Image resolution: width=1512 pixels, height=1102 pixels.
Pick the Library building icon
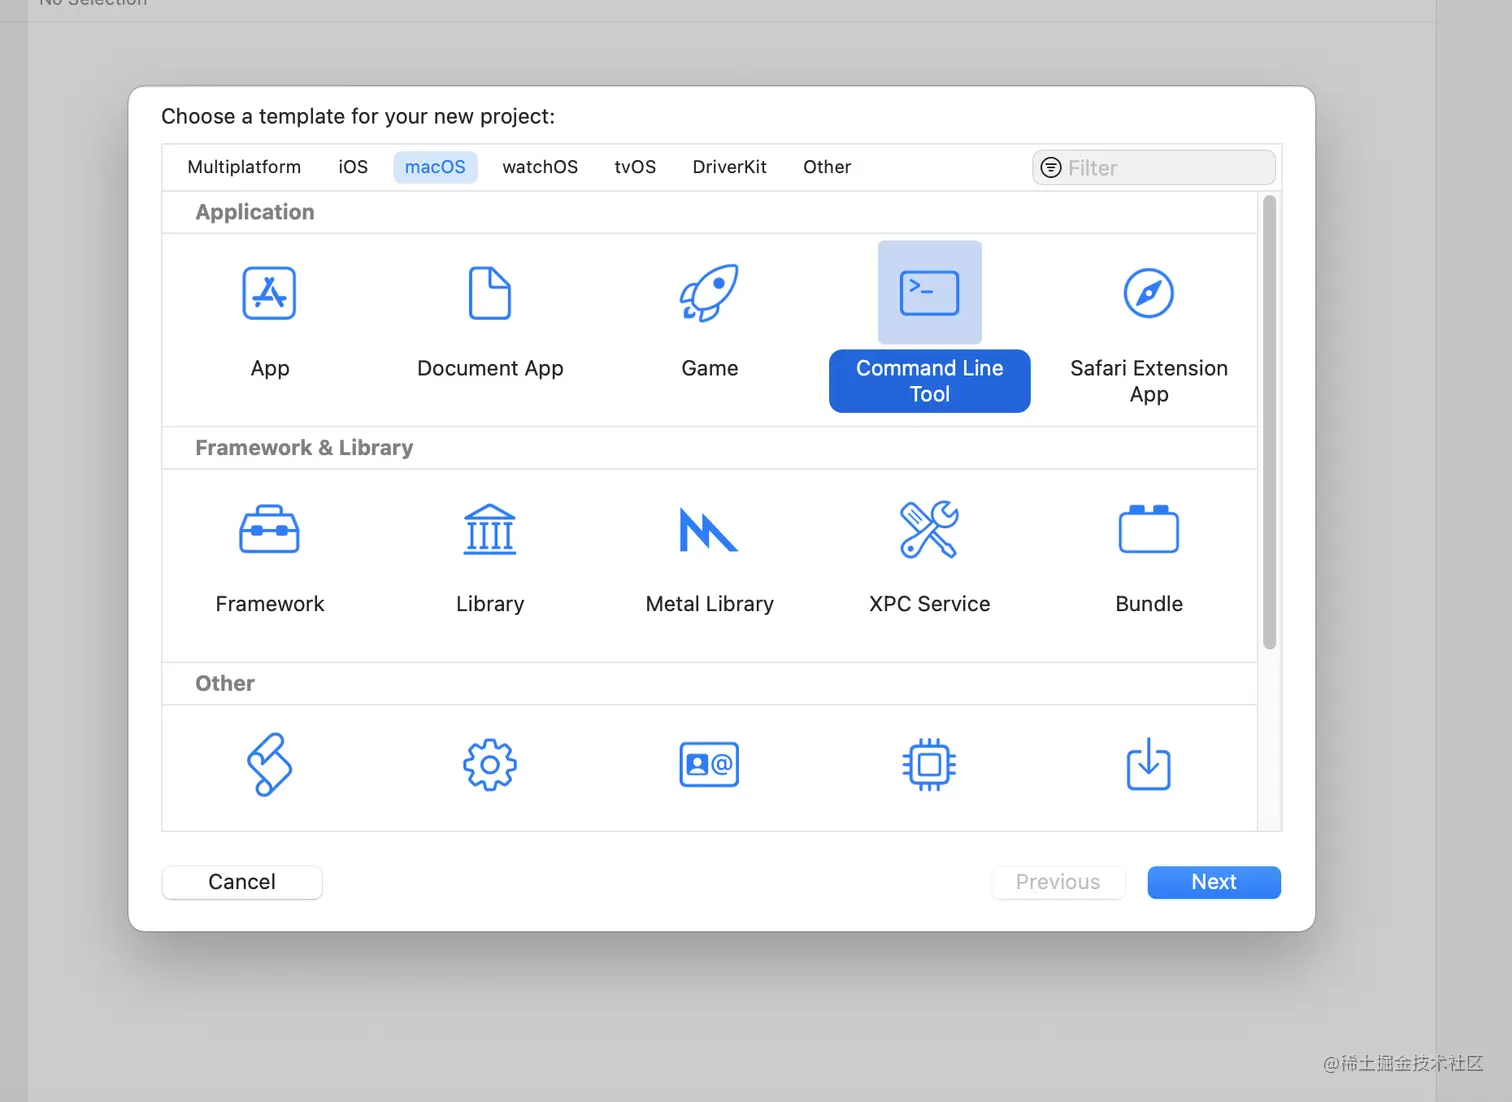pos(490,529)
